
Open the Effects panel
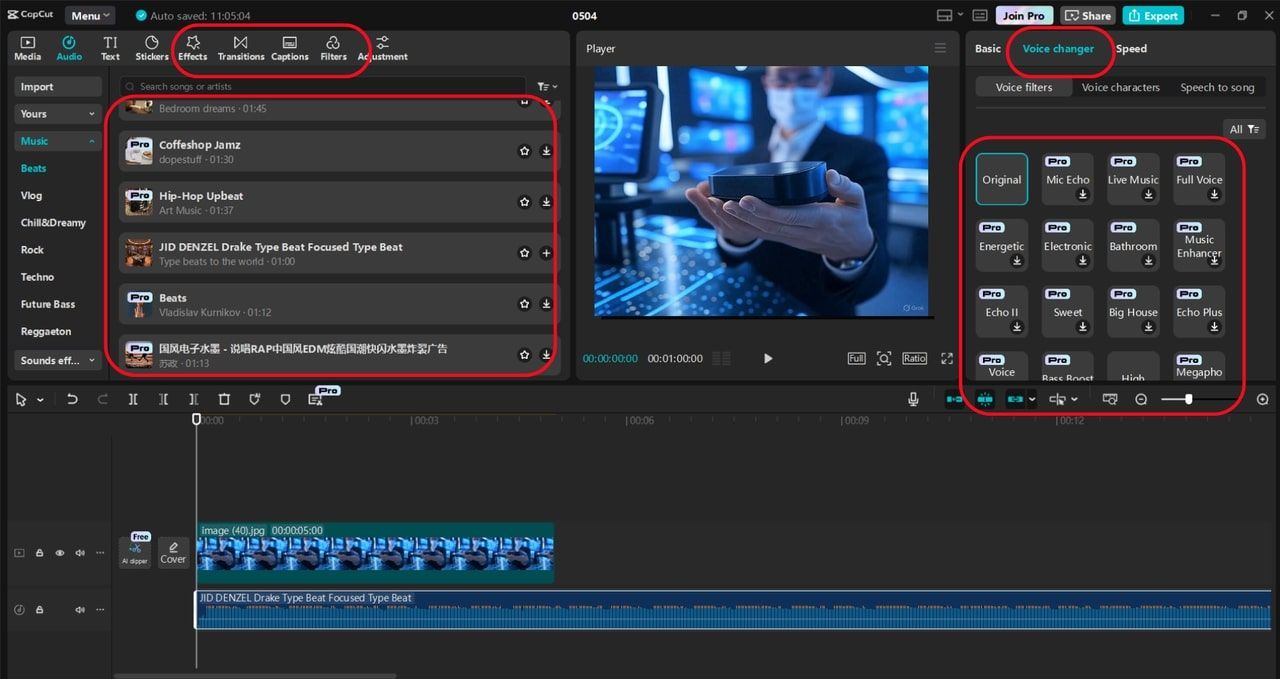pyautogui.click(x=193, y=48)
